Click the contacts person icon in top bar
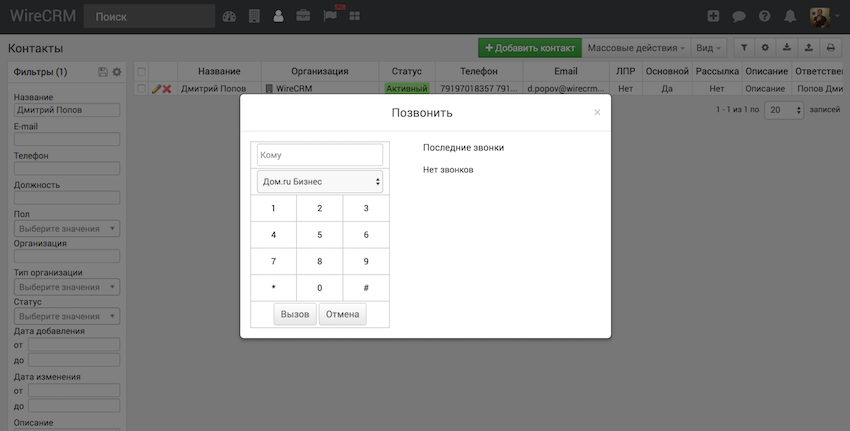The image size is (850, 431). tap(278, 16)
